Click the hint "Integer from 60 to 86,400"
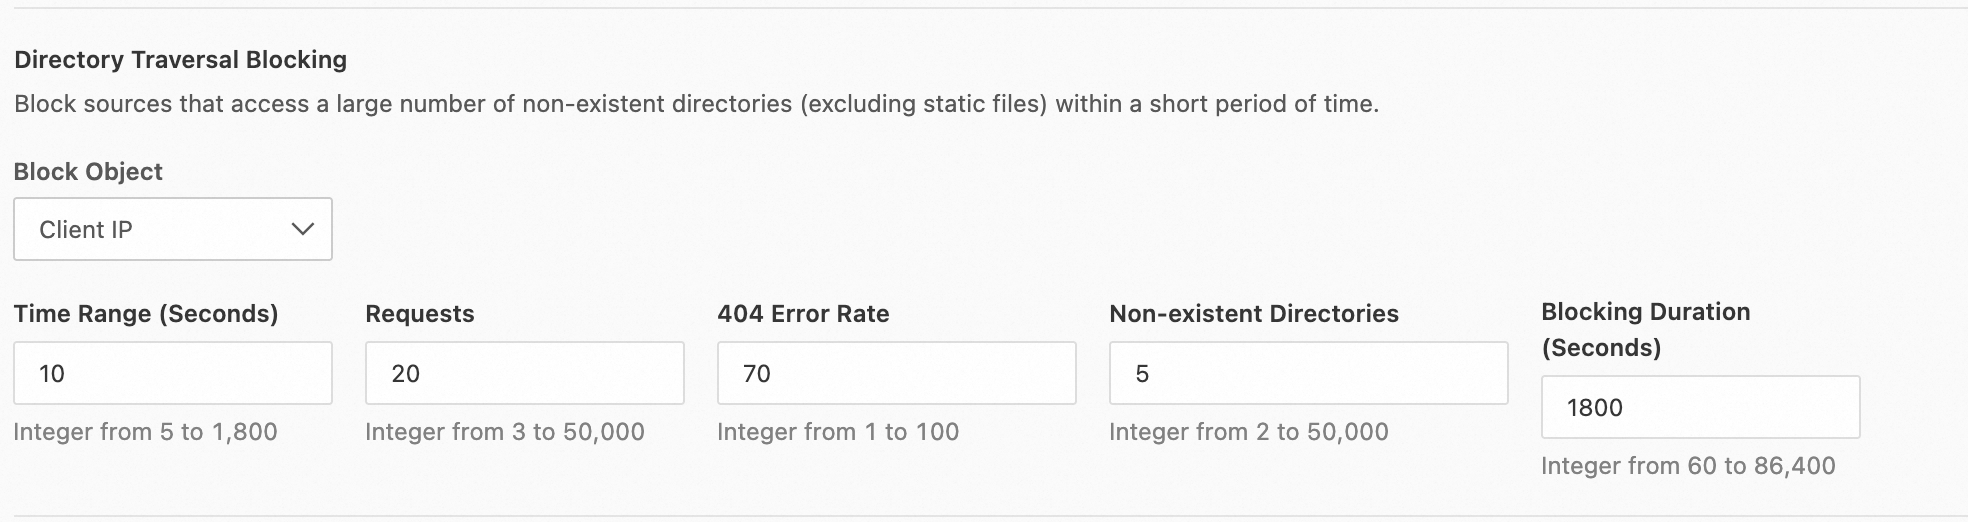This screenshot has height=522, width=1968. (x=1688, y=466)
